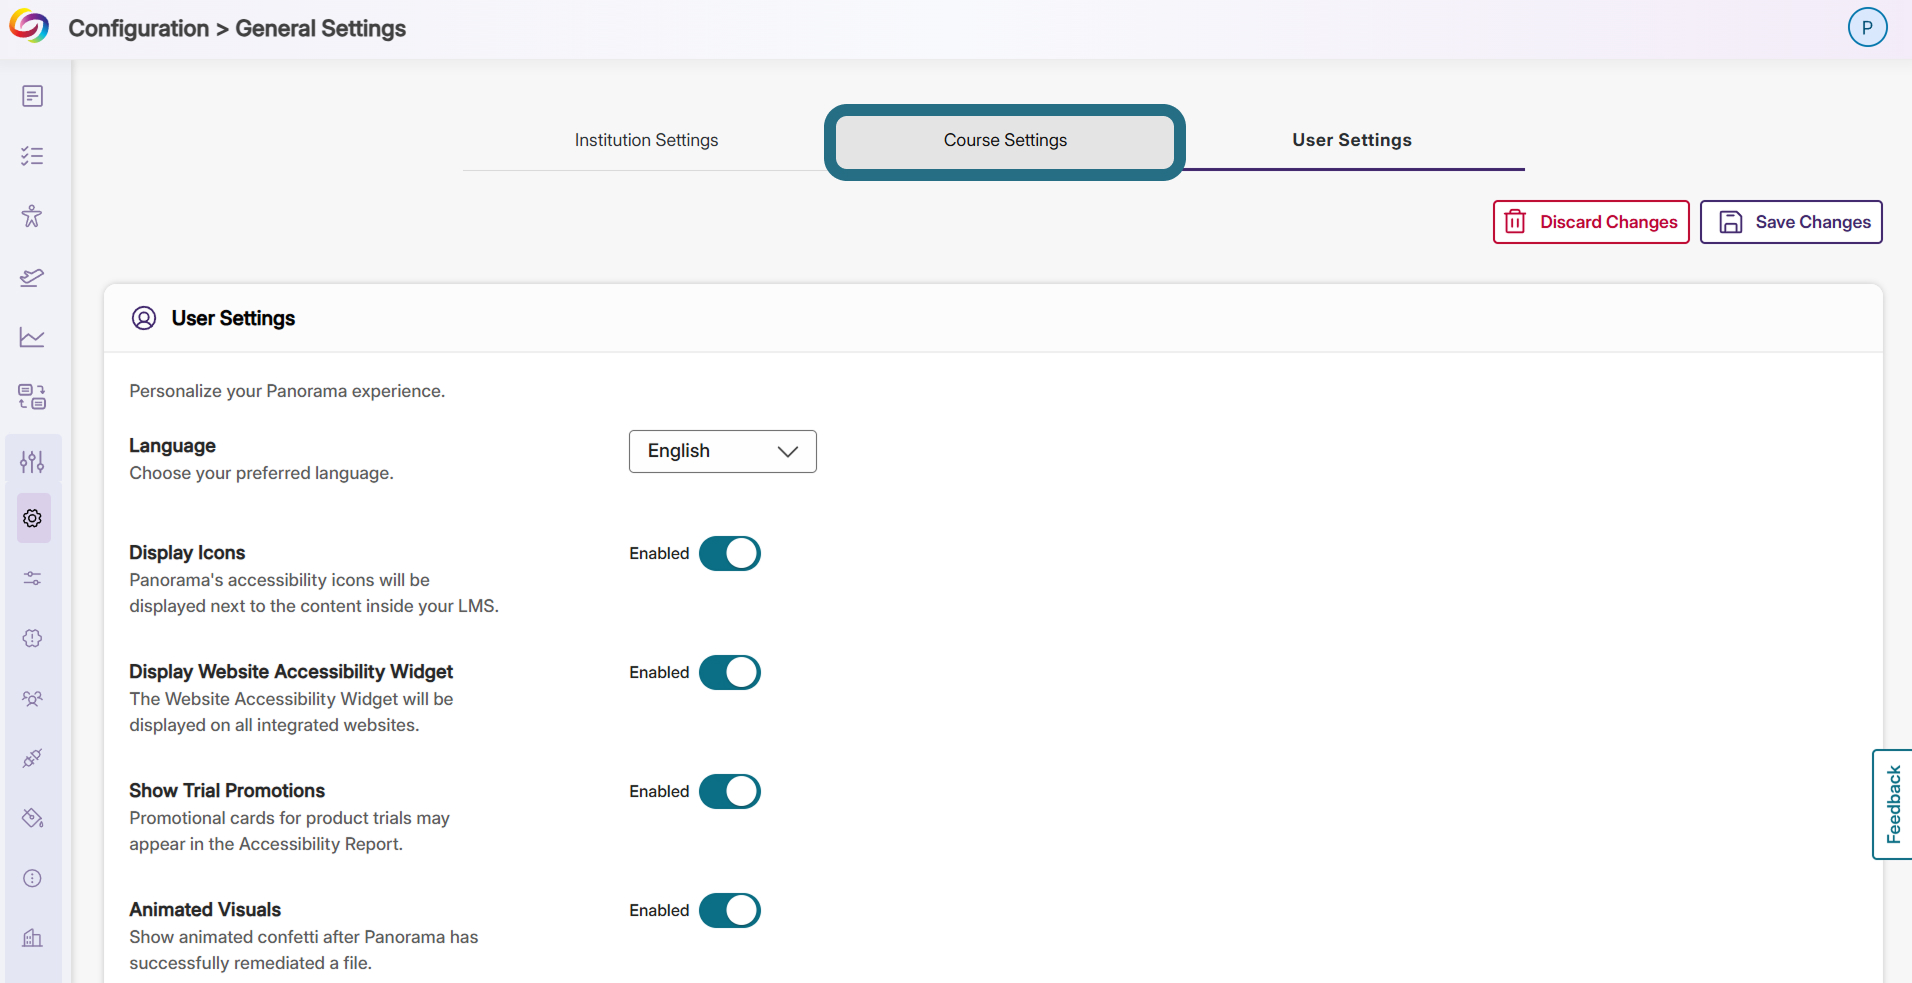Toggle the Display Icons switch
Image resolution: width=1912 pixels, height=983 pixels.
pyautogui.click(x=730, y=553)
